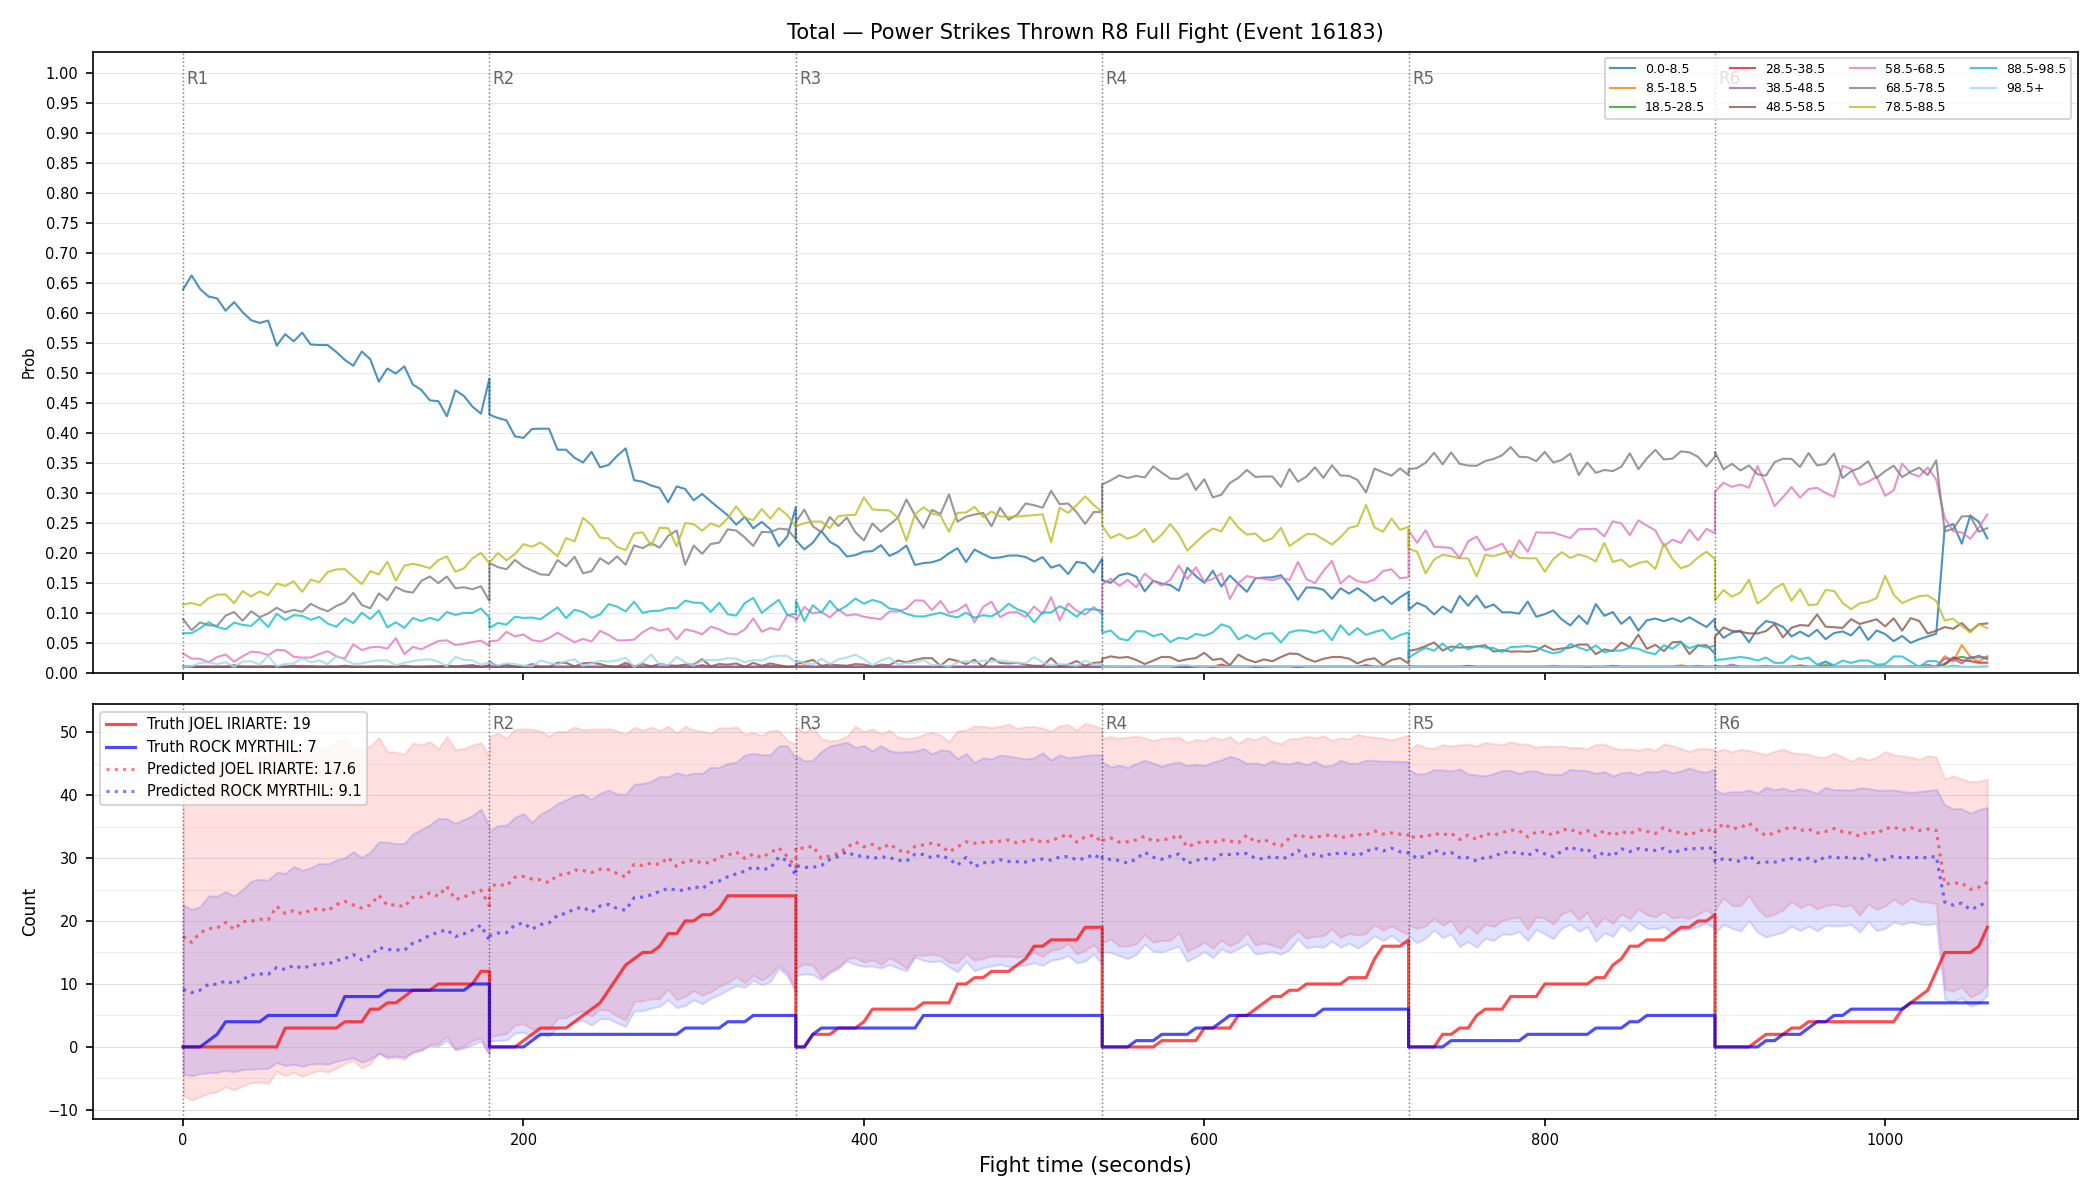Click the 0.35 tick on the Prob axis
Viewport: 2100px width, 1200px height.
[x=62, y=463]
